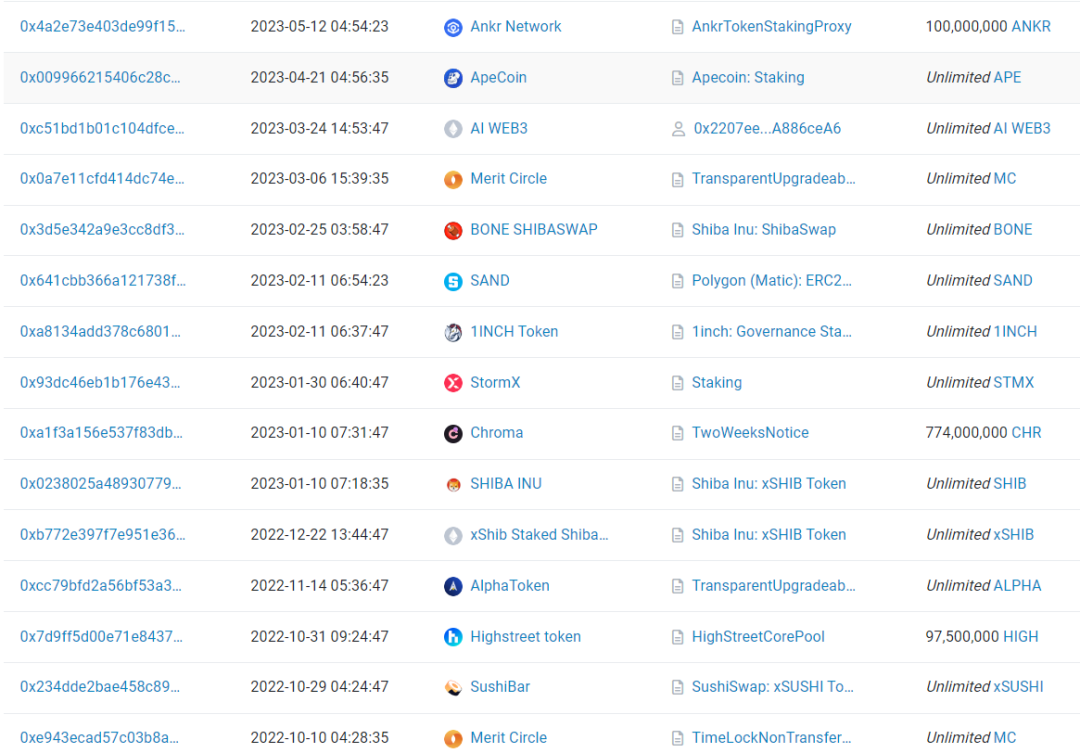Click the AlphaToken icon

(x=453, y=587)
